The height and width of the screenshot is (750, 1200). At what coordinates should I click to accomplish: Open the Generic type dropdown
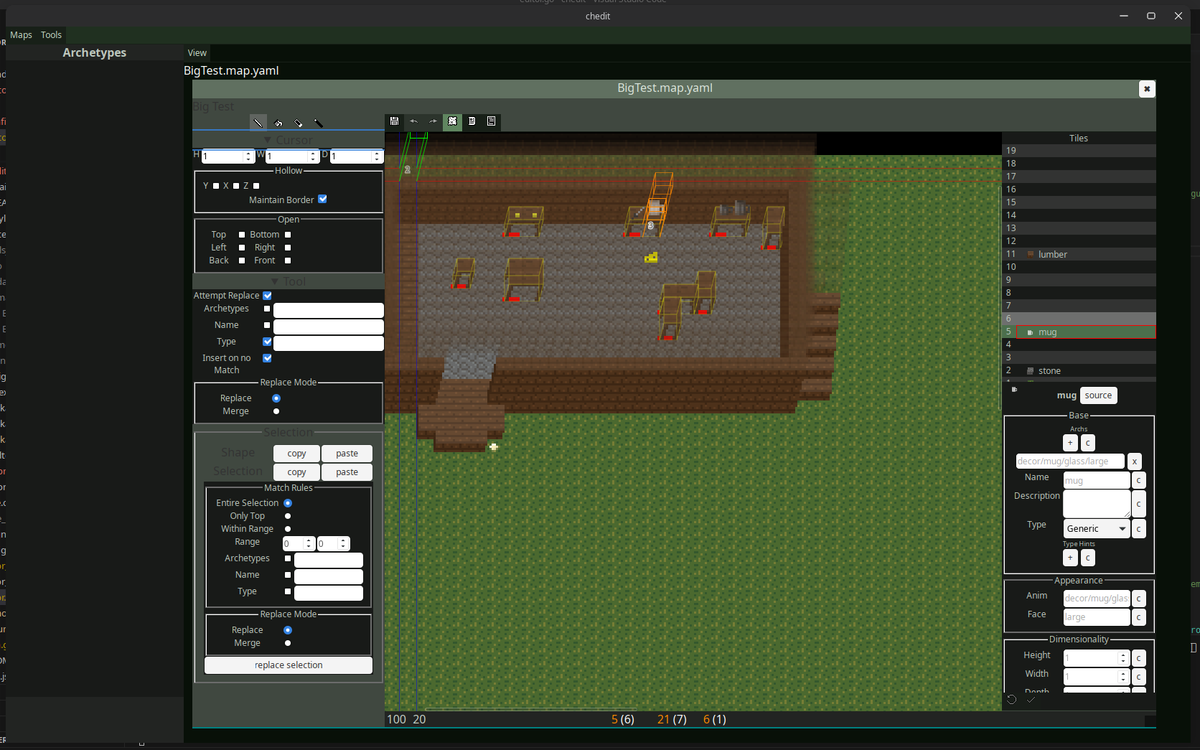click(x=1096, y=527)
